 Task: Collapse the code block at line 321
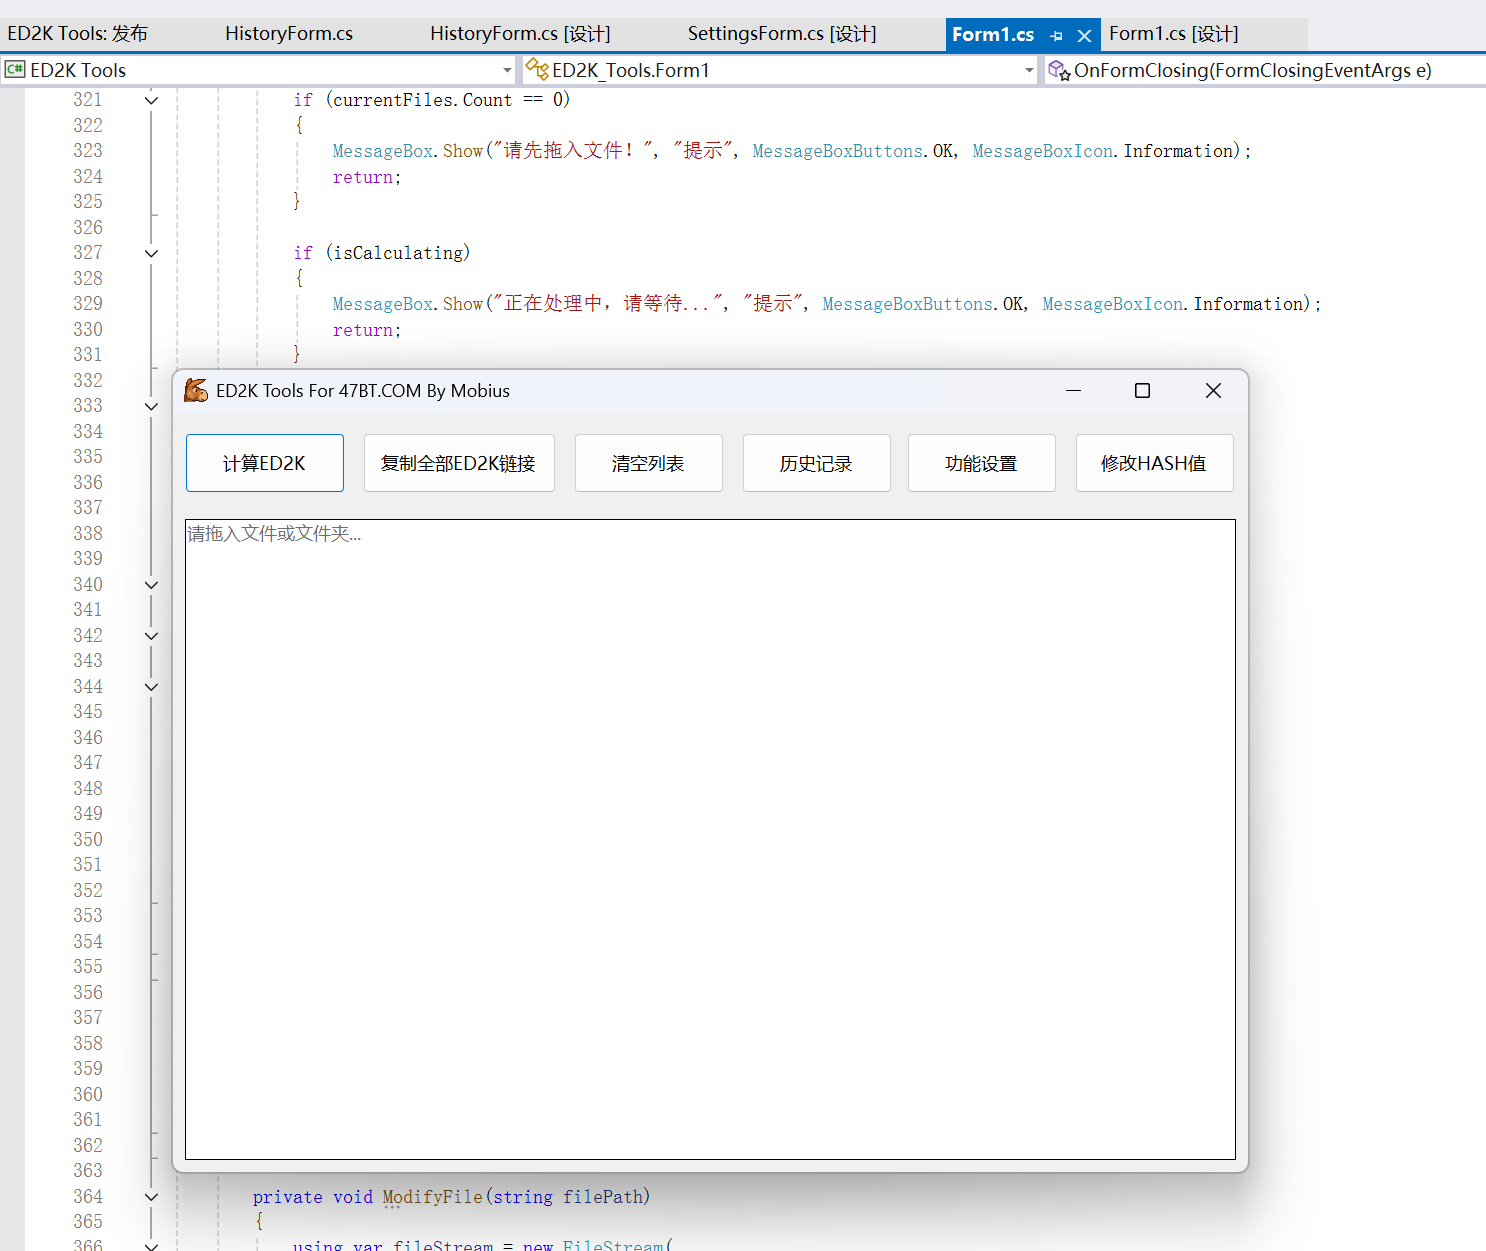coord(151,100)
